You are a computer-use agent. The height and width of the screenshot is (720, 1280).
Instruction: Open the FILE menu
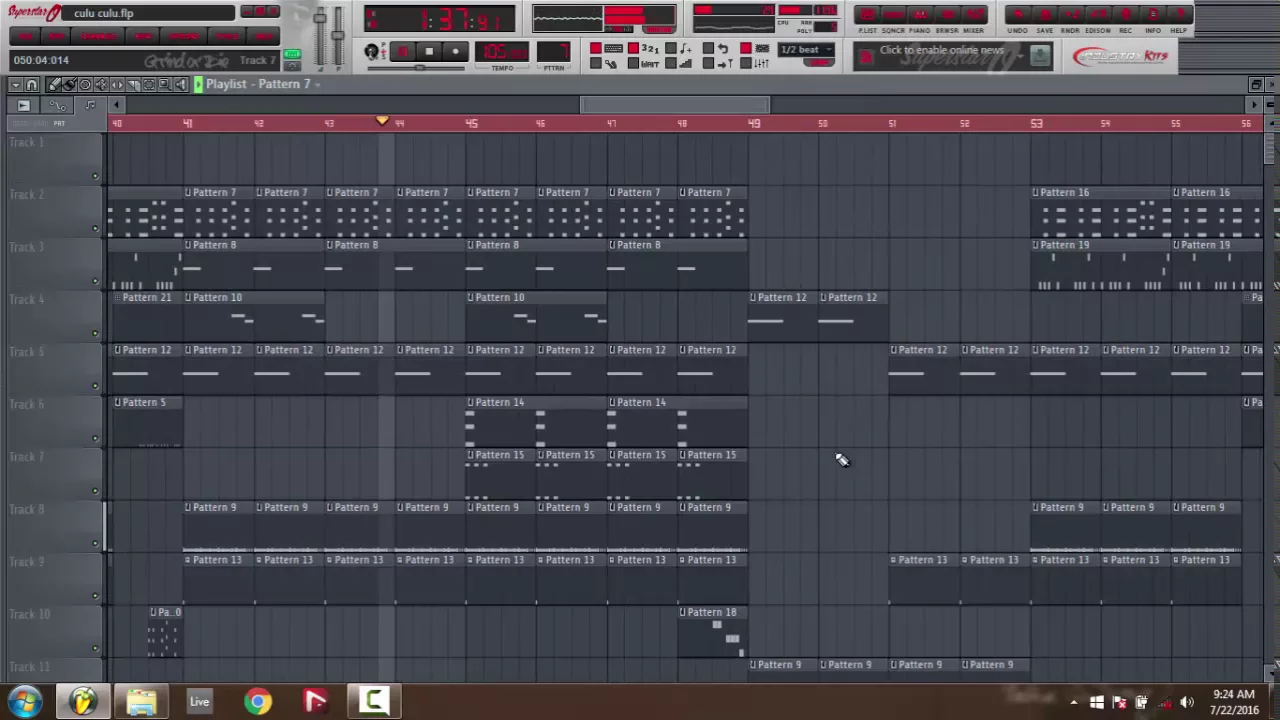(x=25, y=36)
